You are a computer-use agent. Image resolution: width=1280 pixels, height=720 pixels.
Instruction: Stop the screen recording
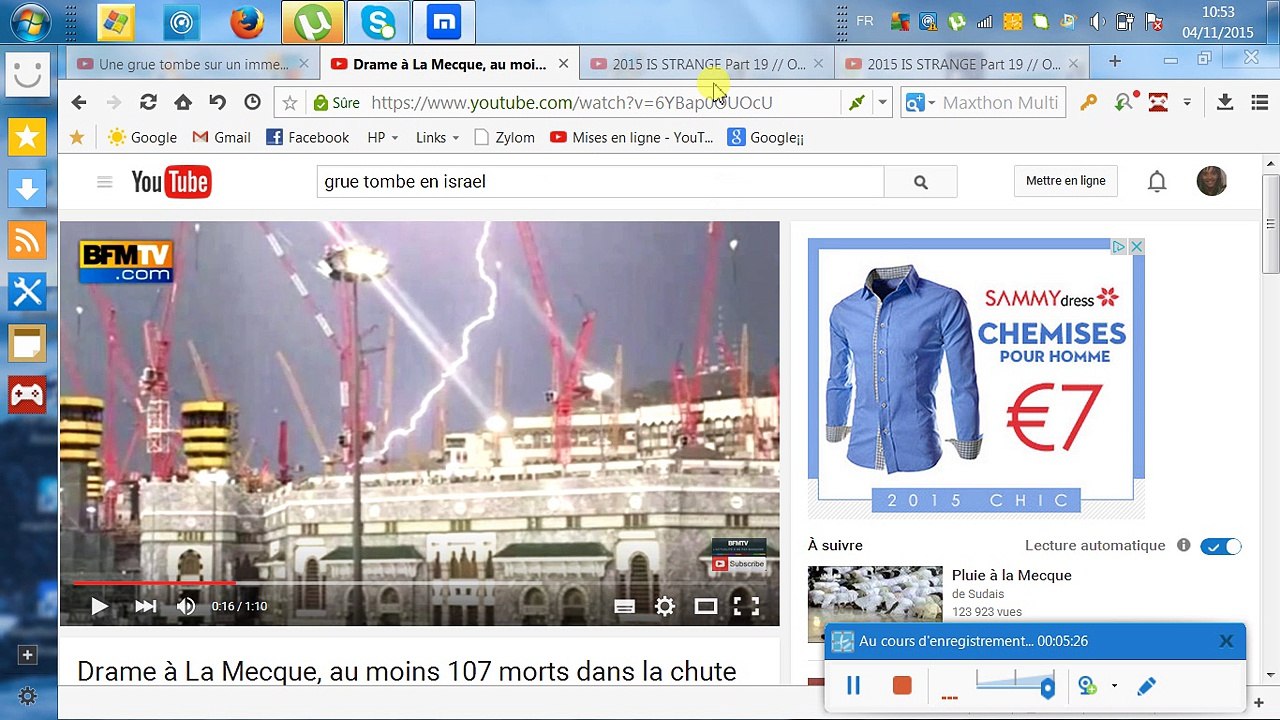pos(902,685)
